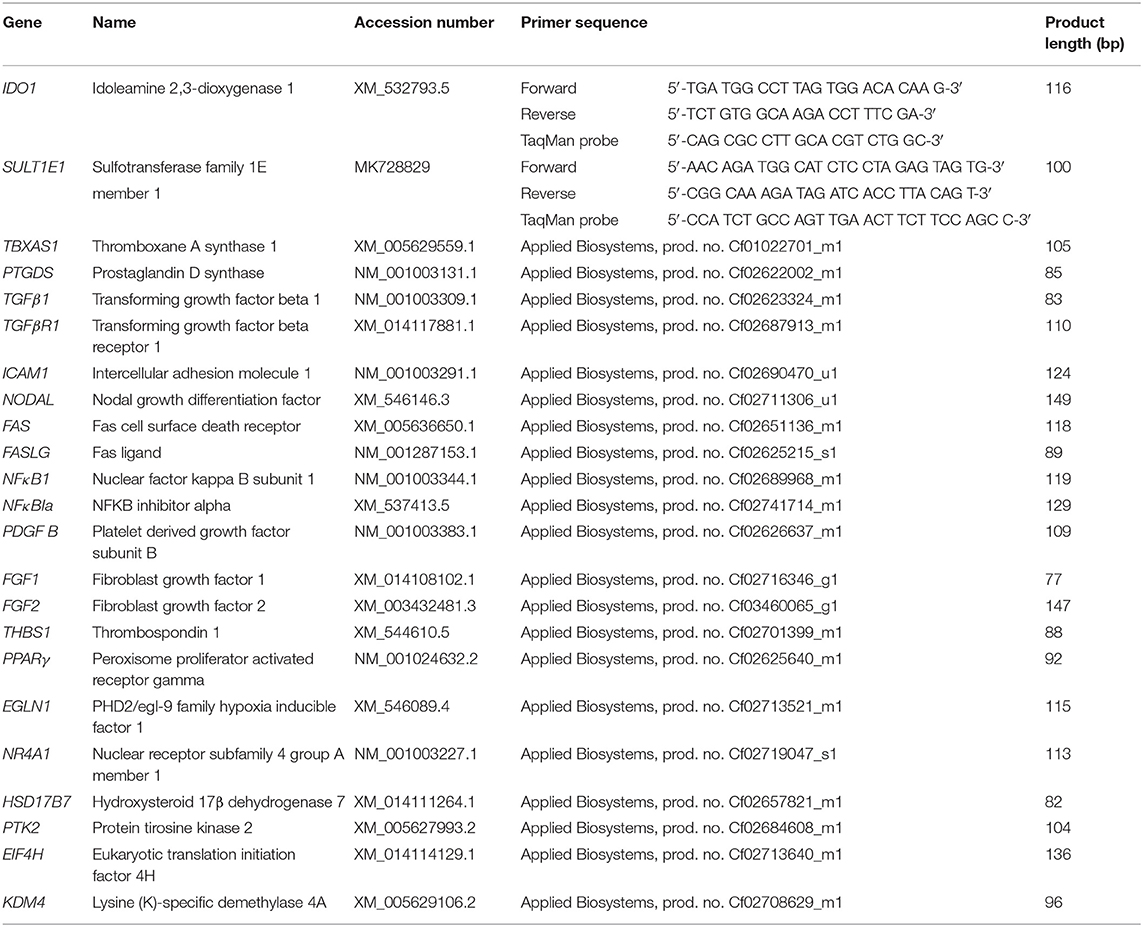This screenshot has height=927, width=1143.
Task: Select the PPARγ gene cell
Action: pos(26,659)
